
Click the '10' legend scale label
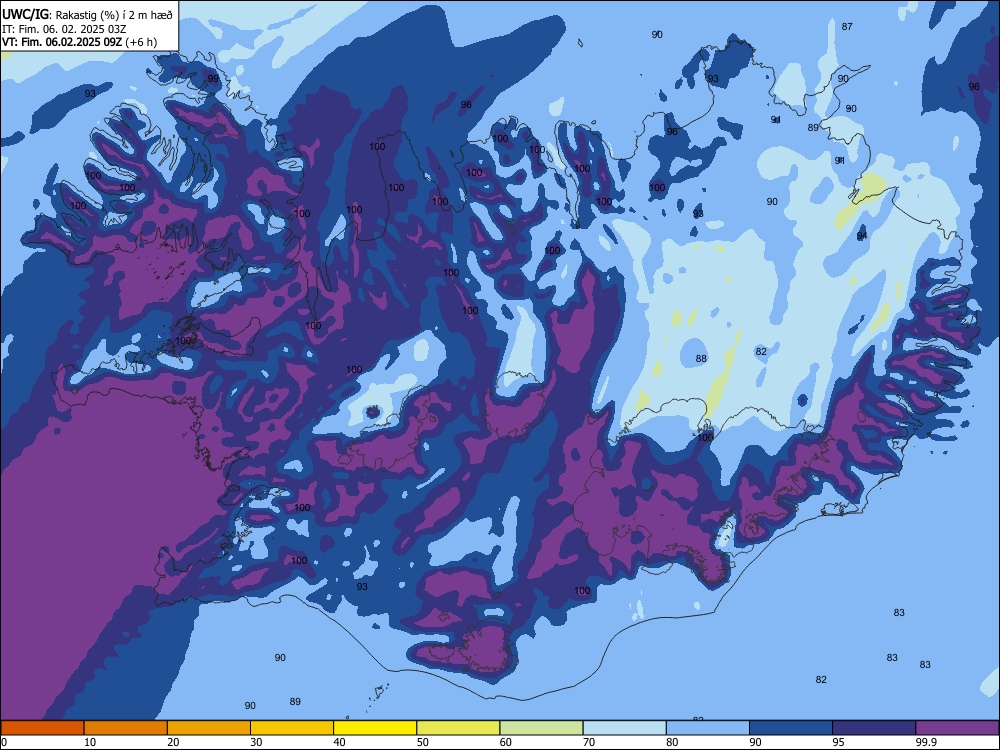[90, 742]
